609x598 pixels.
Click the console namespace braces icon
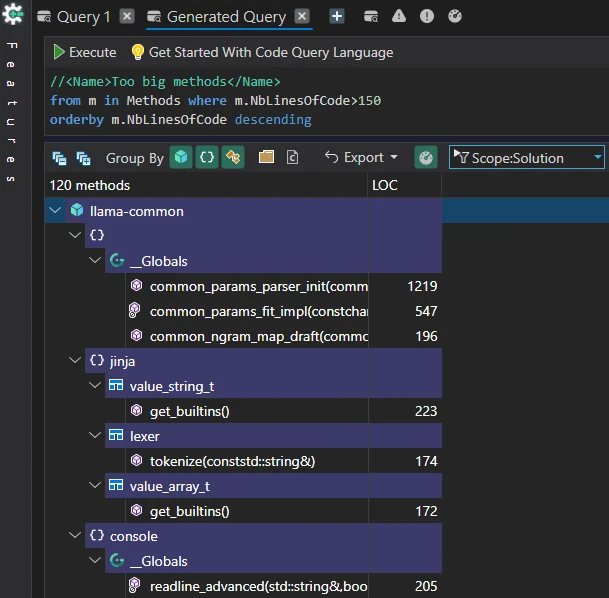pos(97,535)
